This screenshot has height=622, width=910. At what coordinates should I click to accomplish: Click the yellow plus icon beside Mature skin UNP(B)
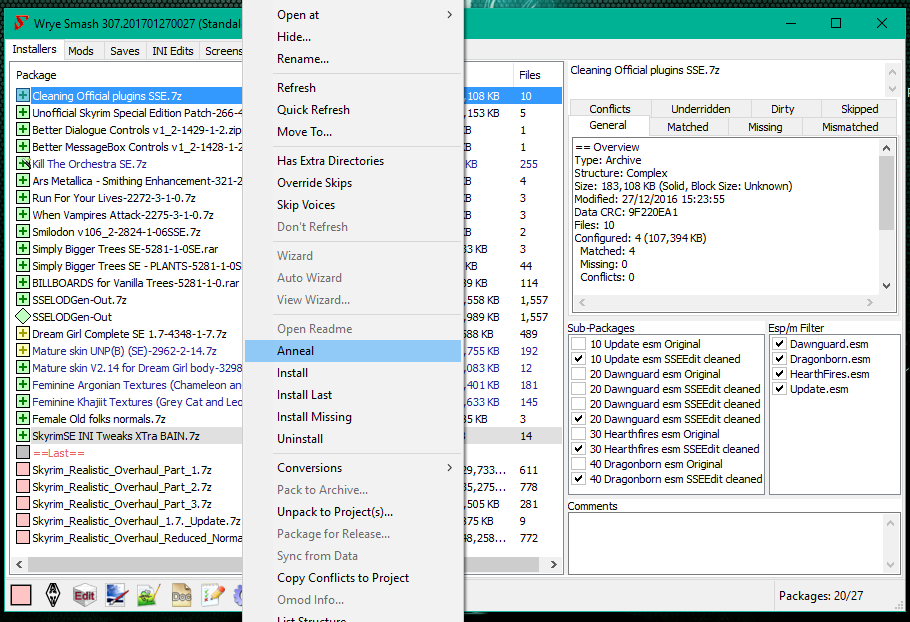click(23, 351)
